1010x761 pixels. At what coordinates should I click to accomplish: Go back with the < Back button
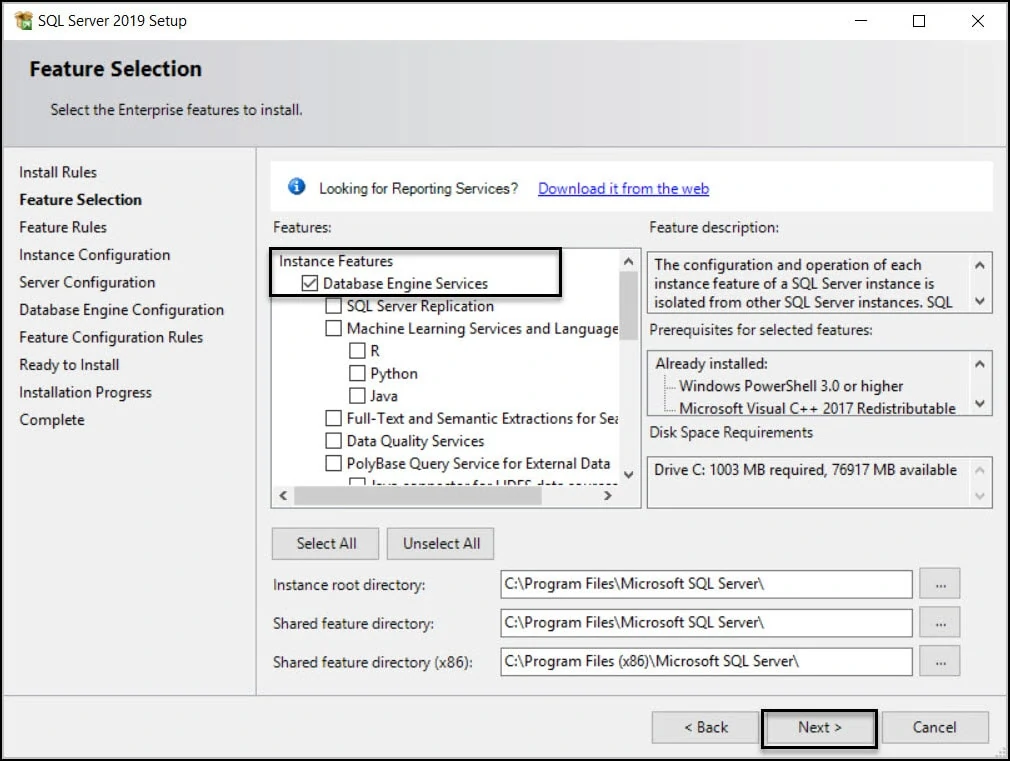(705, 727)
